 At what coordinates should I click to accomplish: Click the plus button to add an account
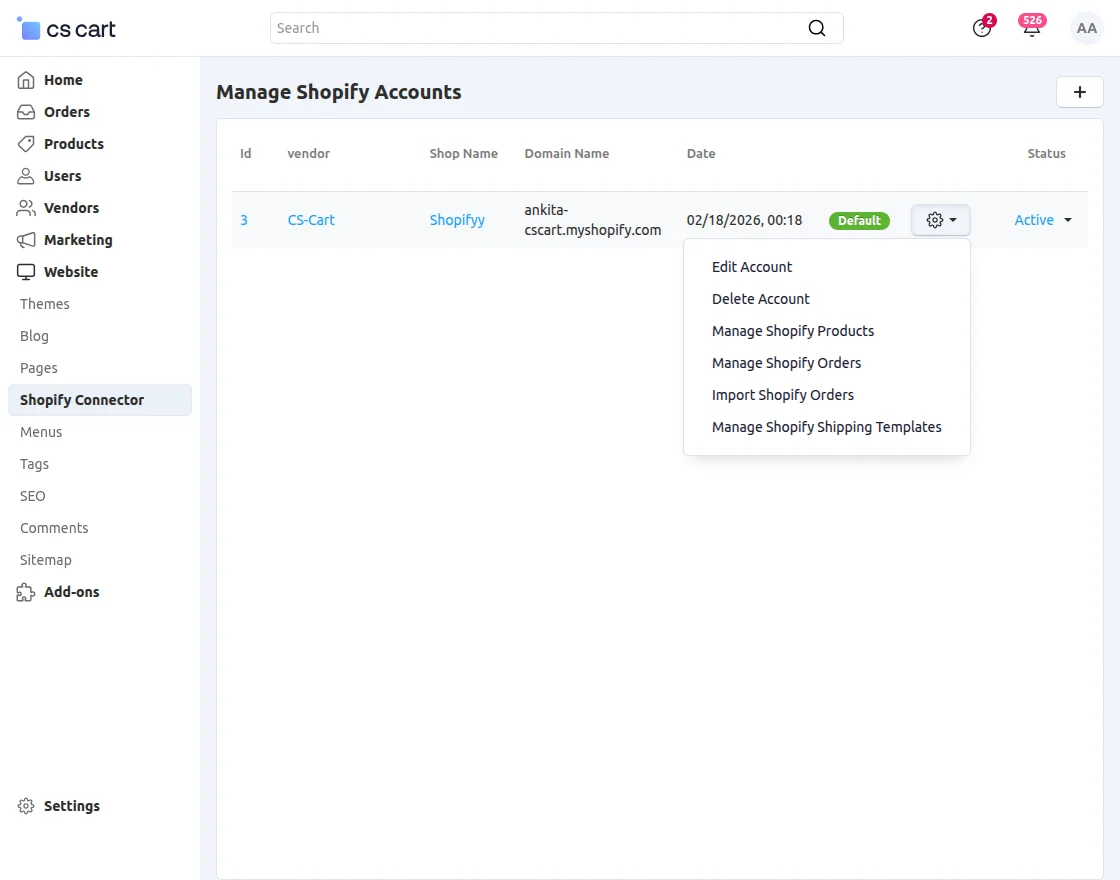pos(1079,91)
